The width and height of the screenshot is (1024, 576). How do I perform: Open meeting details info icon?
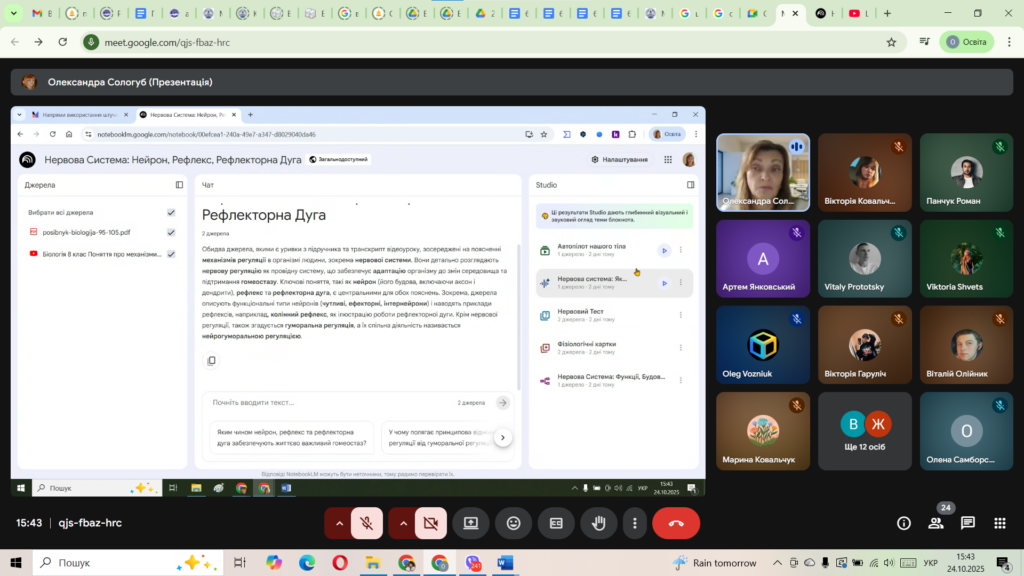[904, 523]
